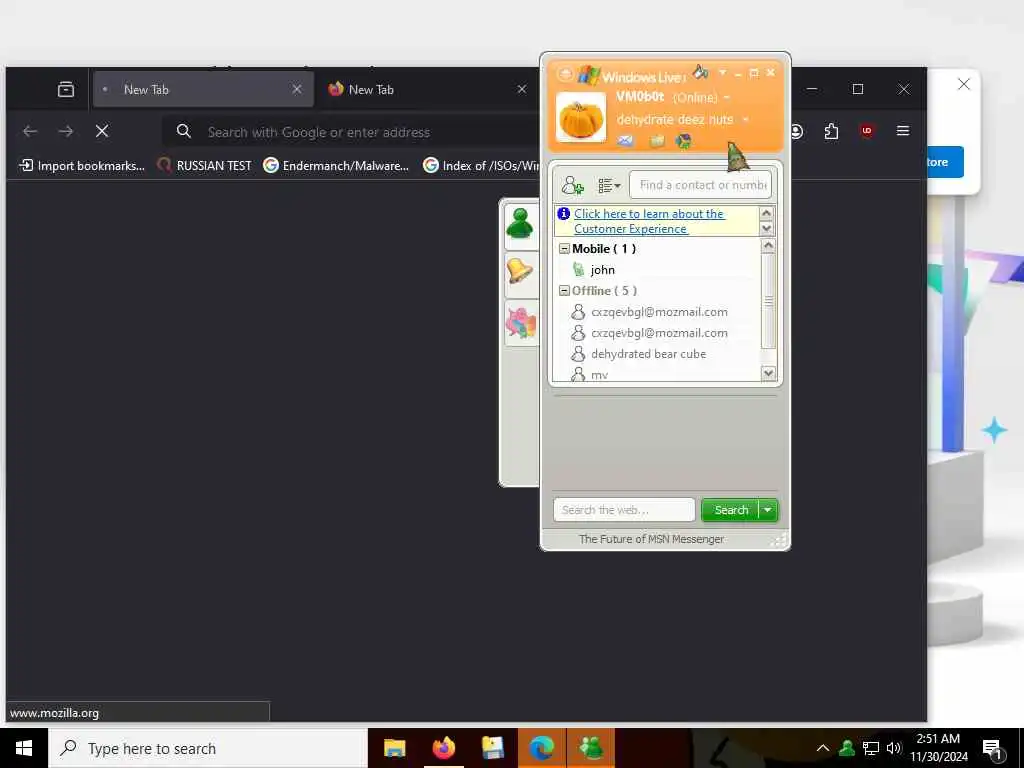Screen dimensions: 1024x768
Task: Open the Show menu arrow in Messenger title bar
Action: (722, 72)
